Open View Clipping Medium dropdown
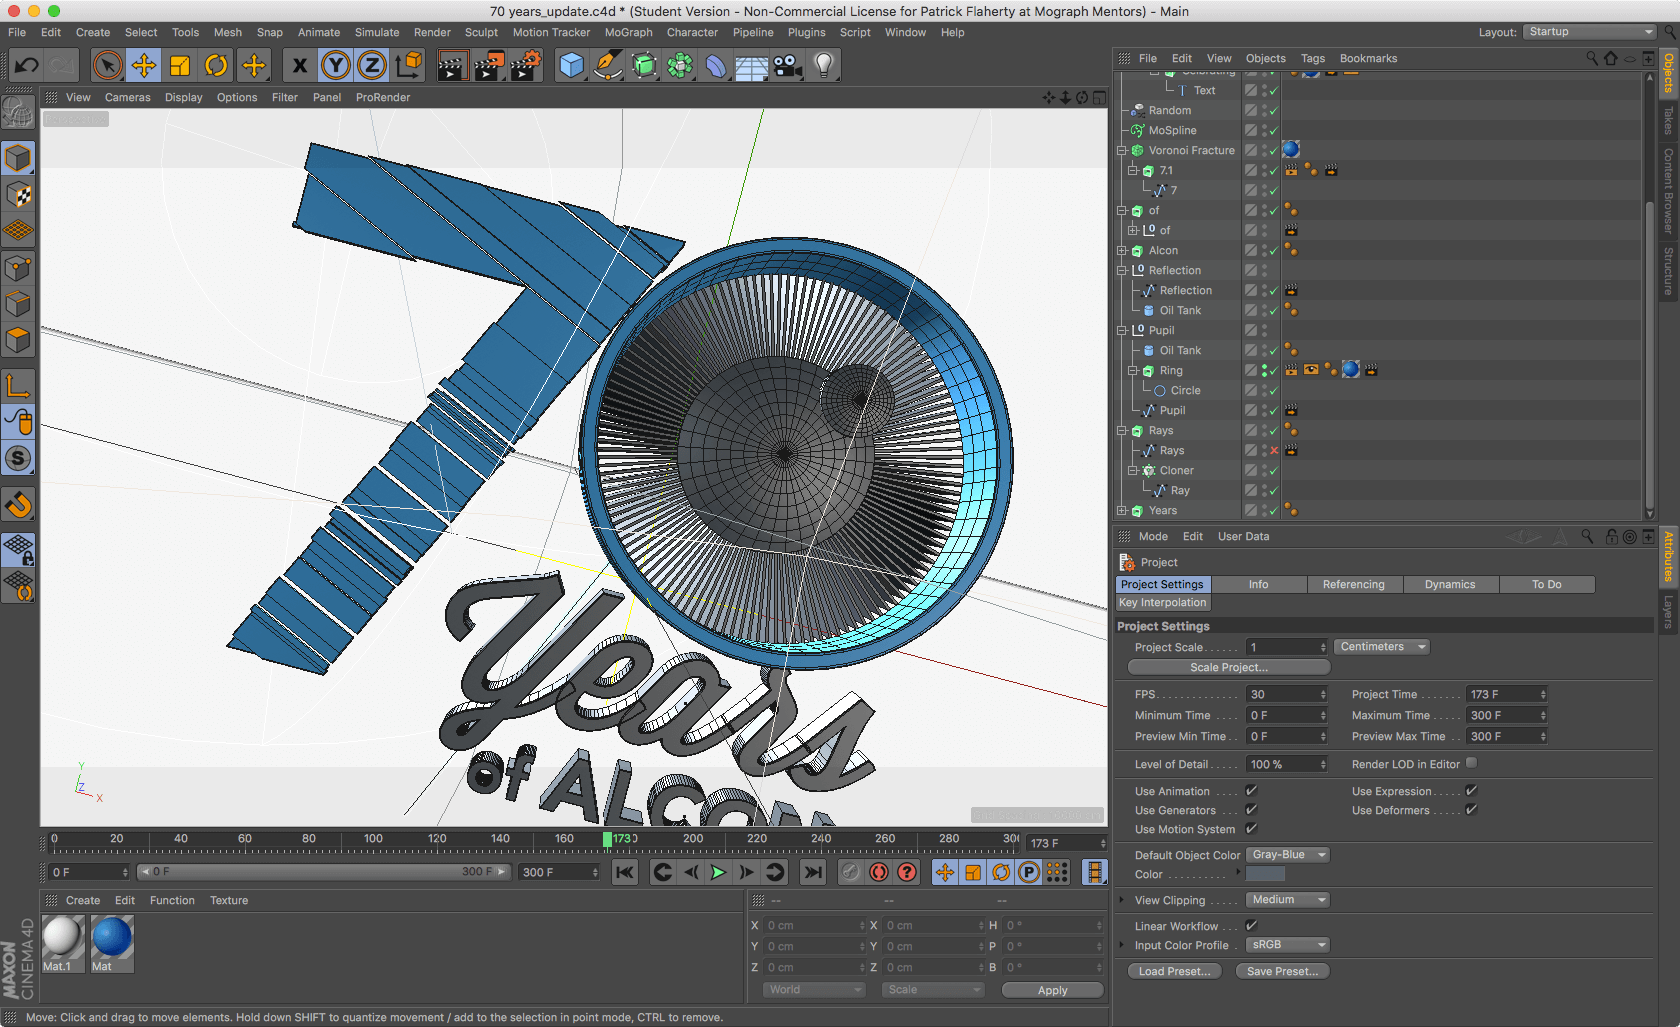This screenshot has height=1027, width=1680. [x=1288, y=900]
